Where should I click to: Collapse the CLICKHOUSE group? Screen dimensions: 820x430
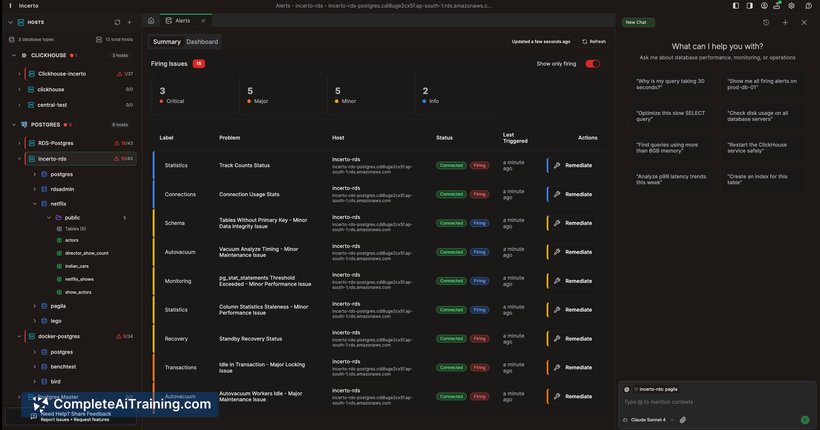14,55
